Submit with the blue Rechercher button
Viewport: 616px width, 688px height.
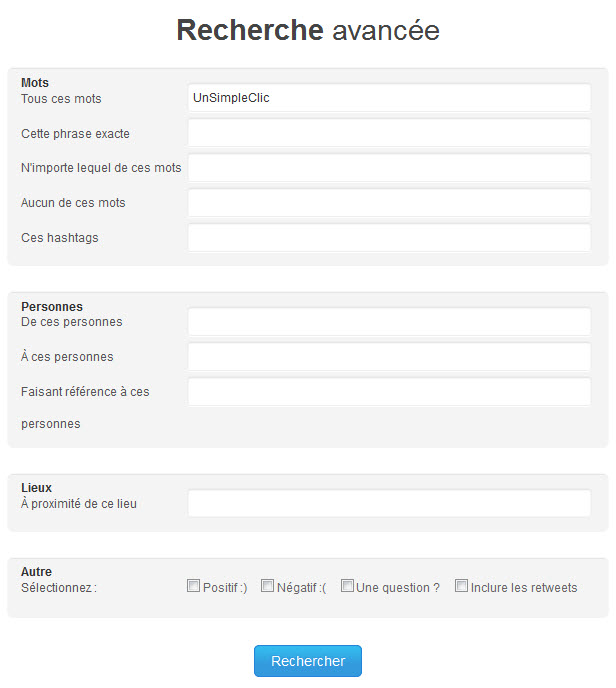pyautogui.click(x=308, y=661)
